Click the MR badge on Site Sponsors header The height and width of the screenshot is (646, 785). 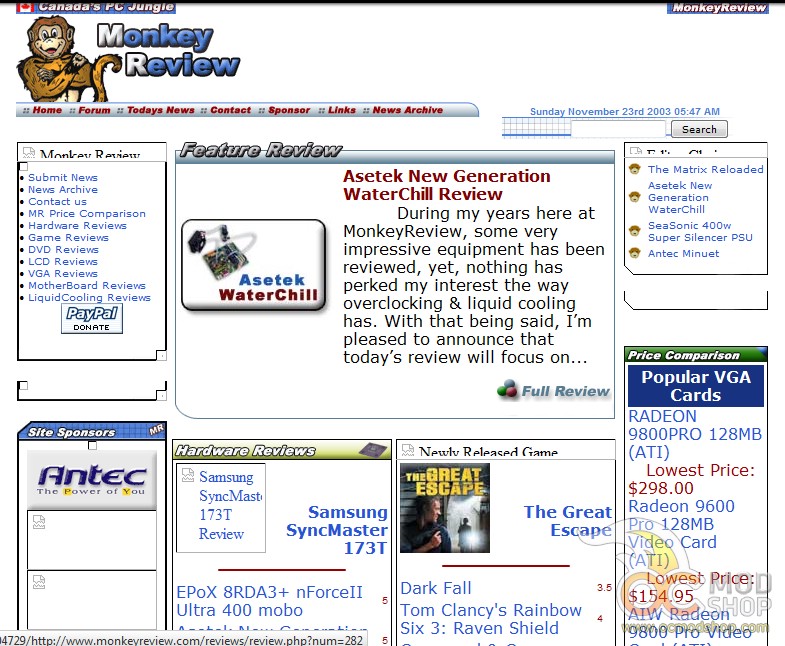click(x=156, y=430)
